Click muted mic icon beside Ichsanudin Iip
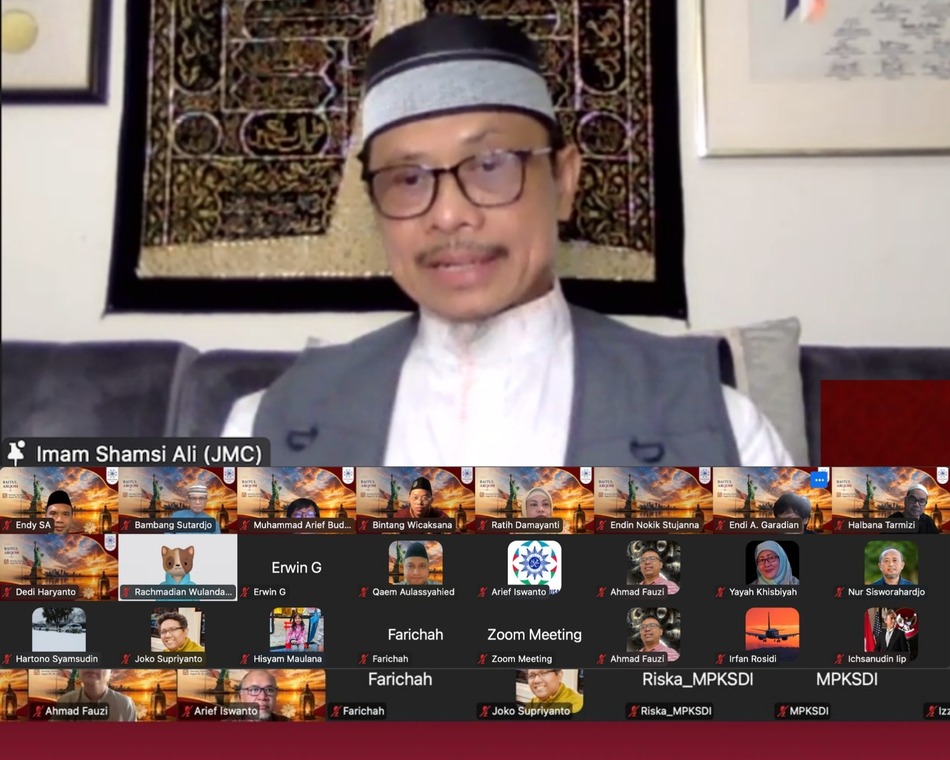The image size is (950, 760). coord(839,659)
